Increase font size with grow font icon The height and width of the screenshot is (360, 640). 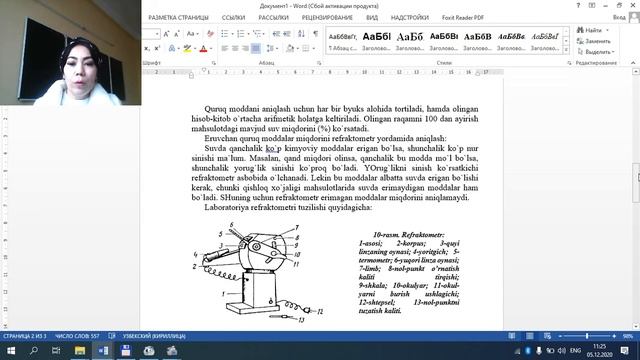(166, 34)
